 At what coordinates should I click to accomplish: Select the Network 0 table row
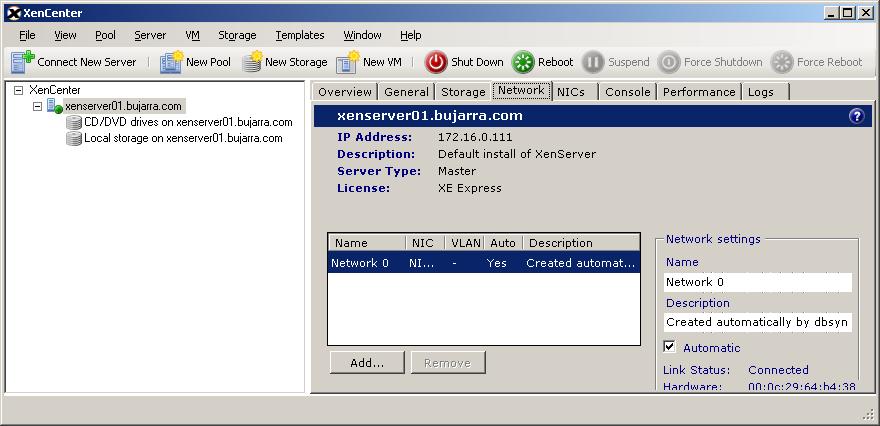point(484,263)
